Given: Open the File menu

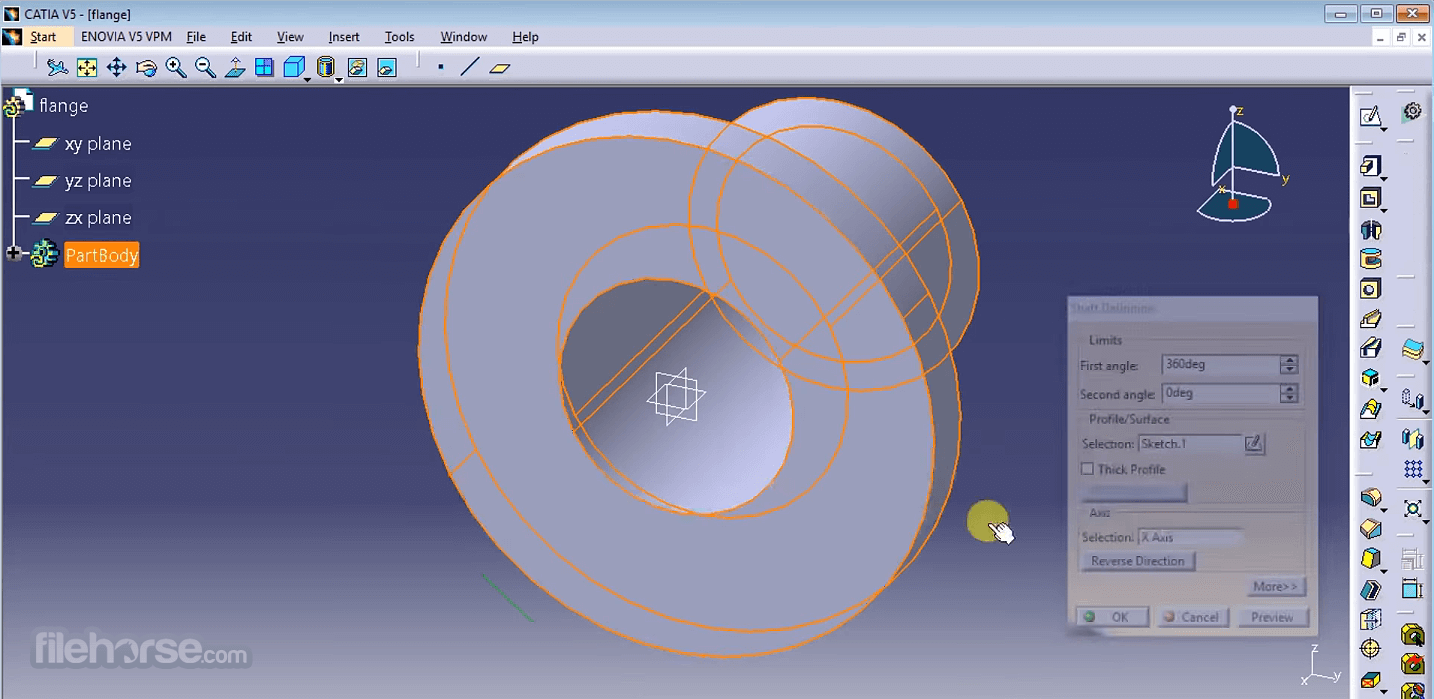Looking at the screenshot, I should click(196, 37).
